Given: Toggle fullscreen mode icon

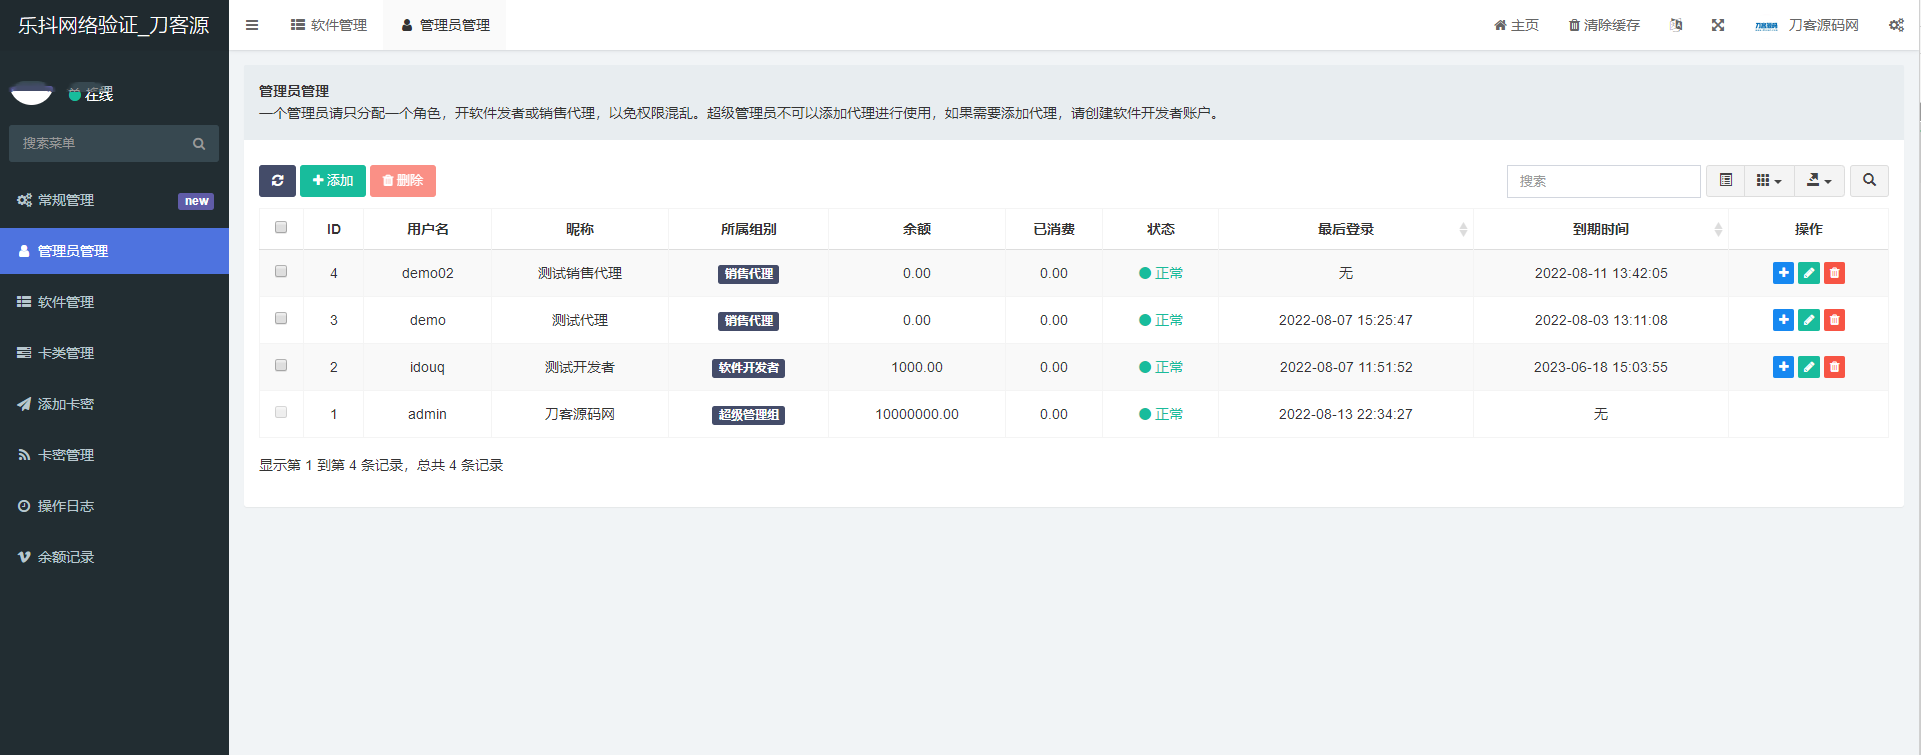Looking at the screenshot, I should [x=1718, y=25].
